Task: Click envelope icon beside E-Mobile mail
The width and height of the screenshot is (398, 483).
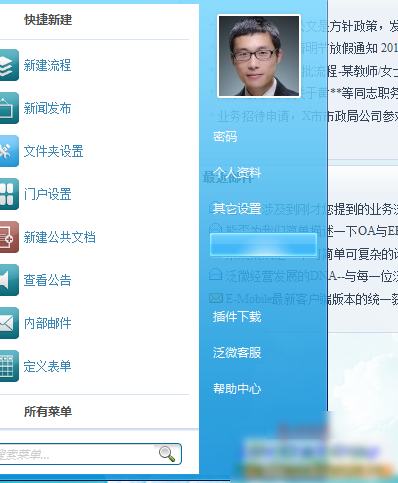Action: 216,298
